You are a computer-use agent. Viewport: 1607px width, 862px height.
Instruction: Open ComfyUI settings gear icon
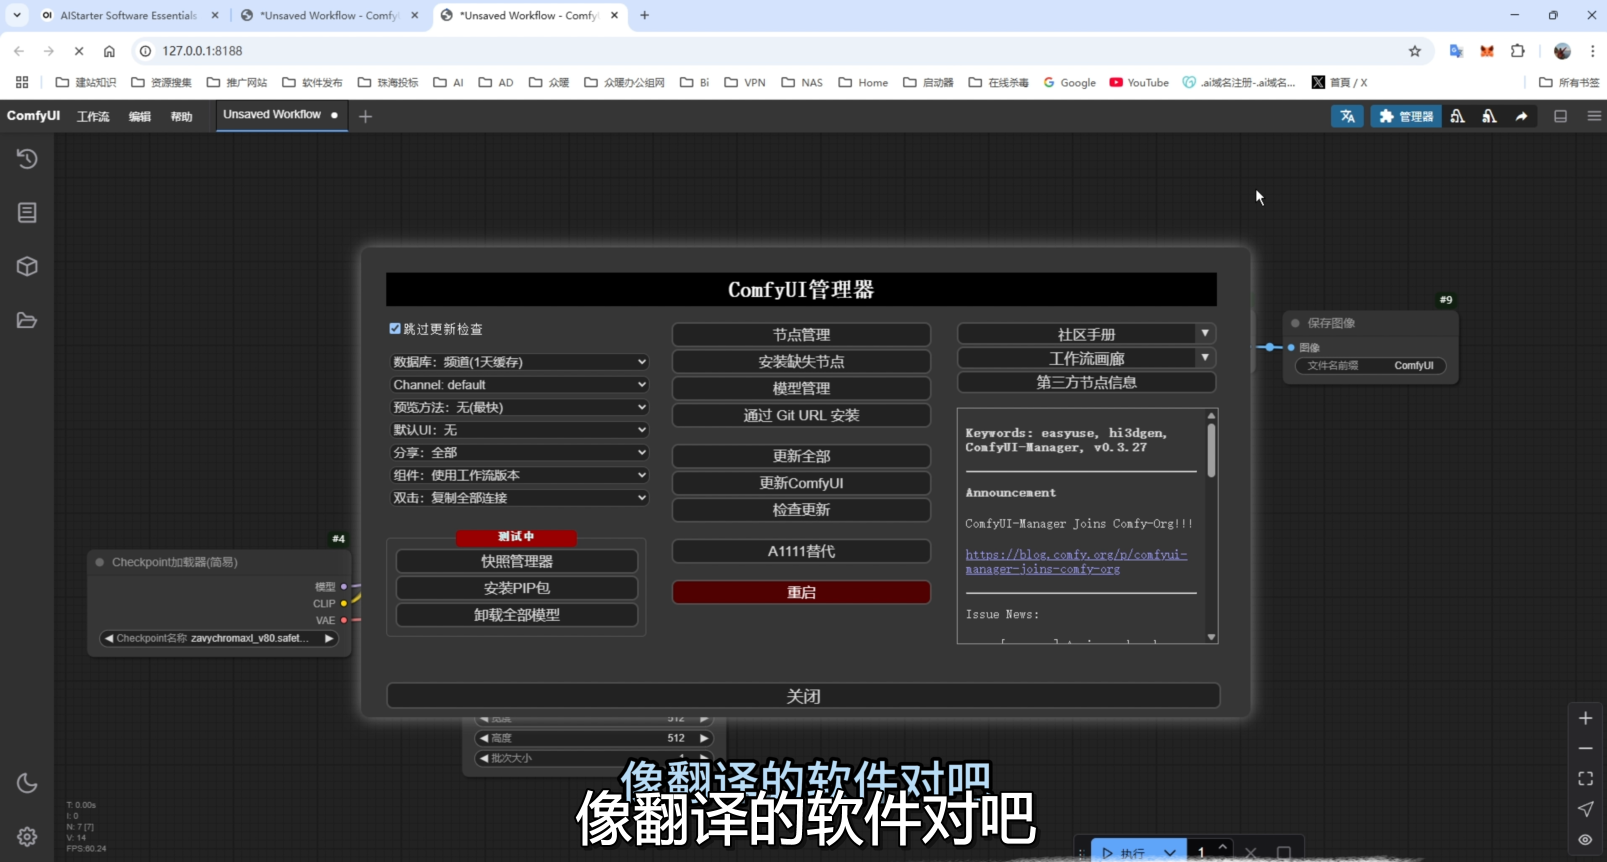27,837
